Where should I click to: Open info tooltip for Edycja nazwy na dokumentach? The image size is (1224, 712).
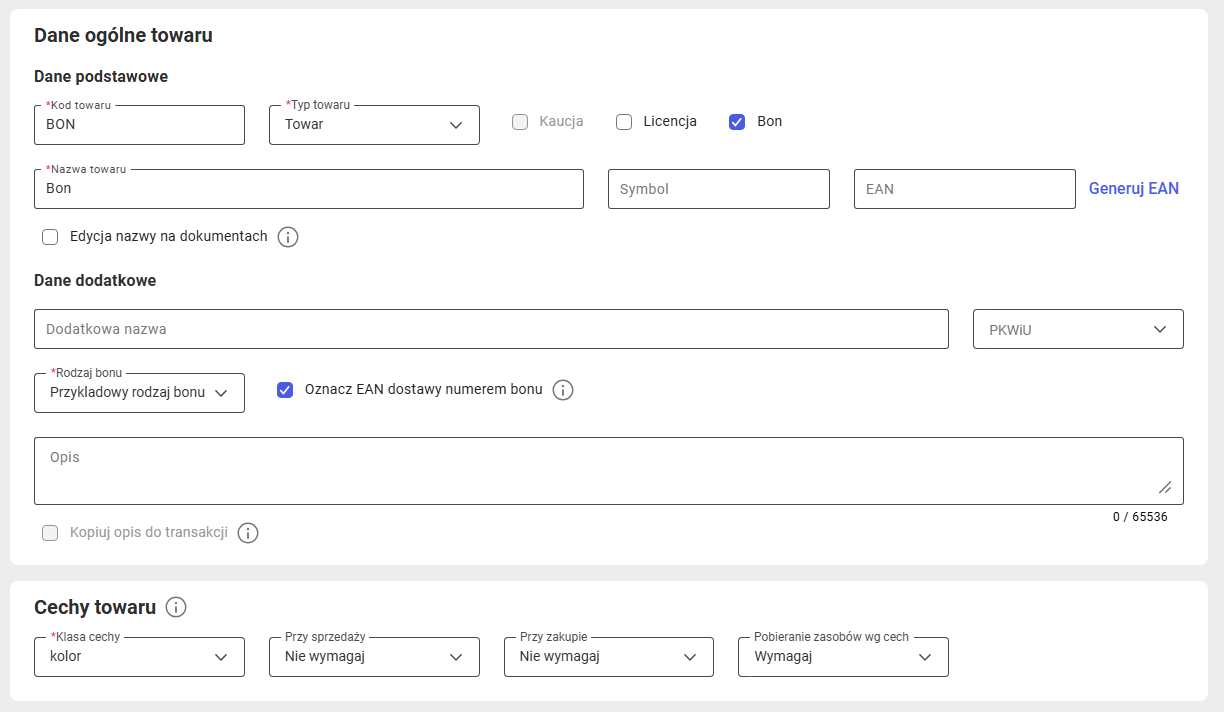[x=288, y=237]
